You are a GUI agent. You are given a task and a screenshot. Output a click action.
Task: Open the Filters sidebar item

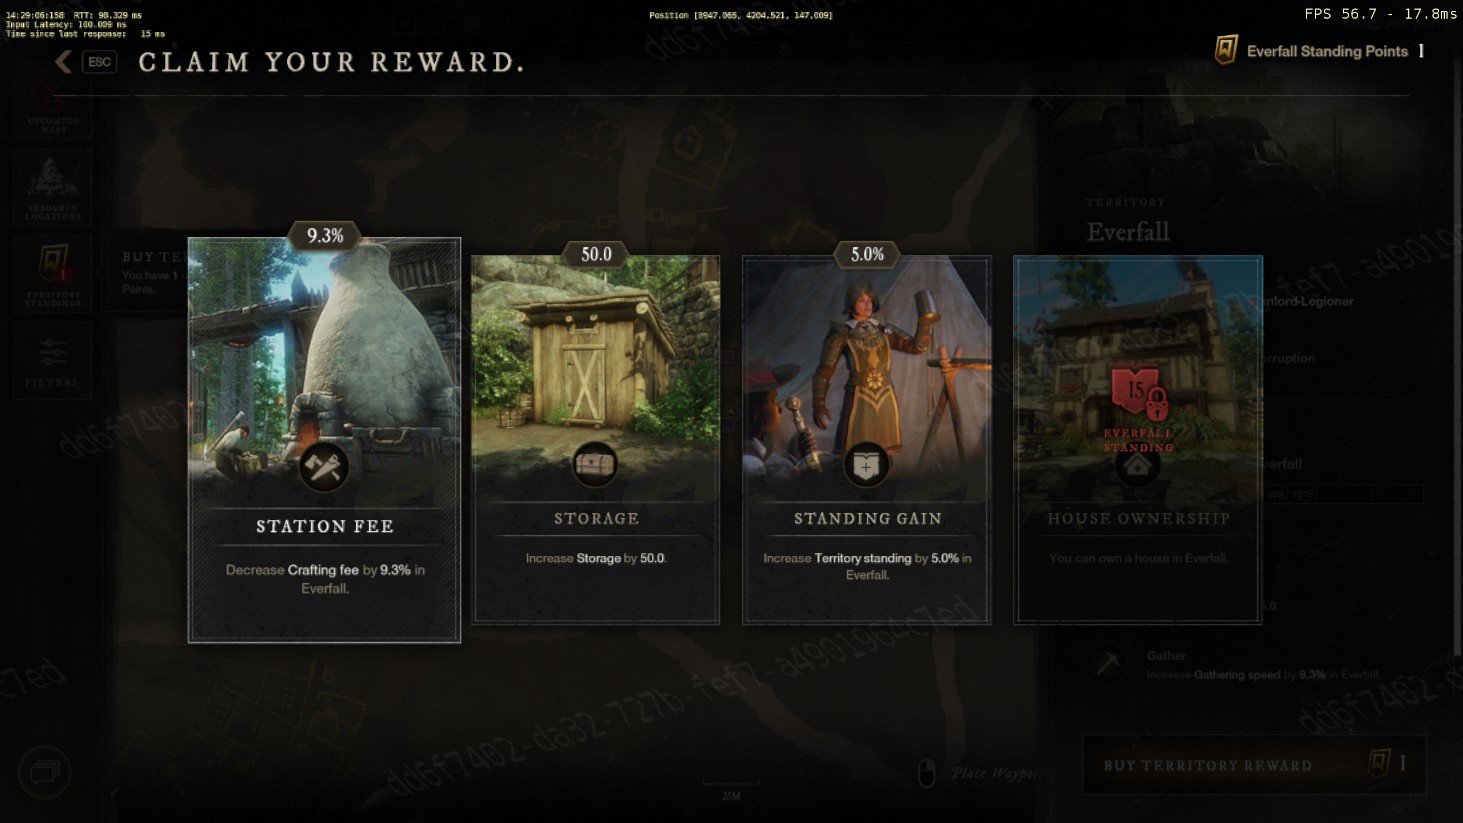(52, 360)
